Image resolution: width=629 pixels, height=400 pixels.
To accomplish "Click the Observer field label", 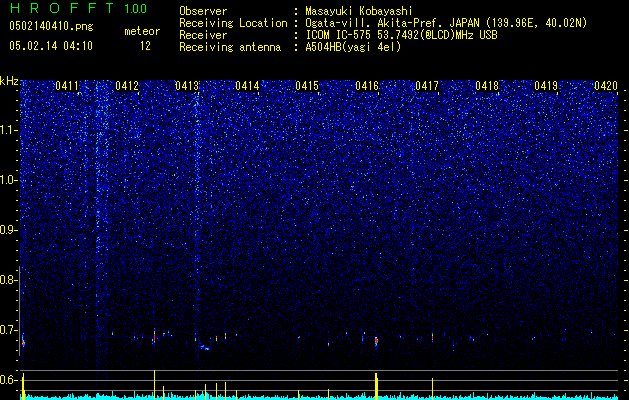I will point(203,11).
